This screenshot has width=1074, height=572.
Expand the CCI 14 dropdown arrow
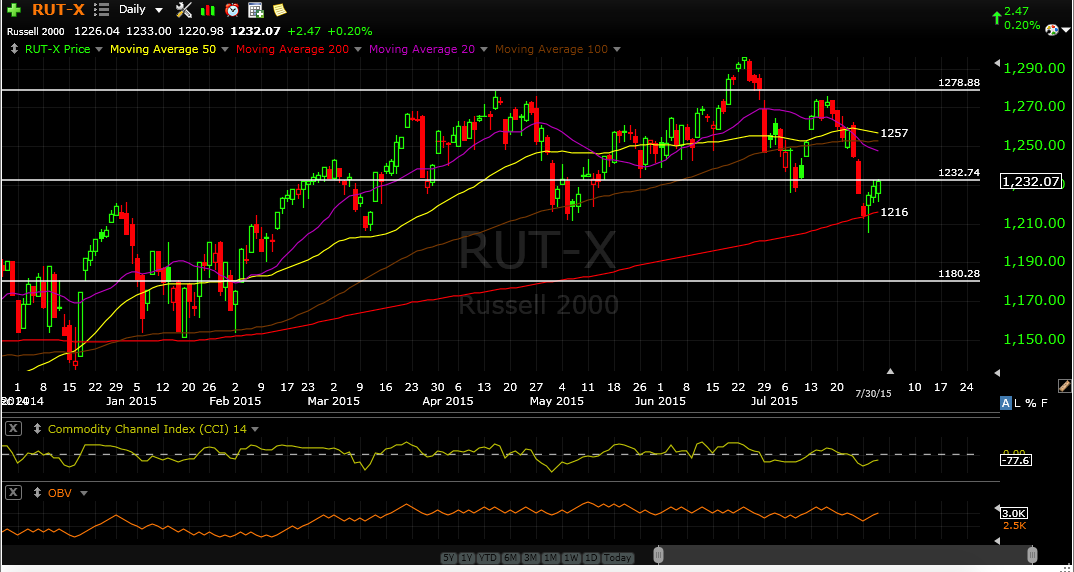(255, 430)
